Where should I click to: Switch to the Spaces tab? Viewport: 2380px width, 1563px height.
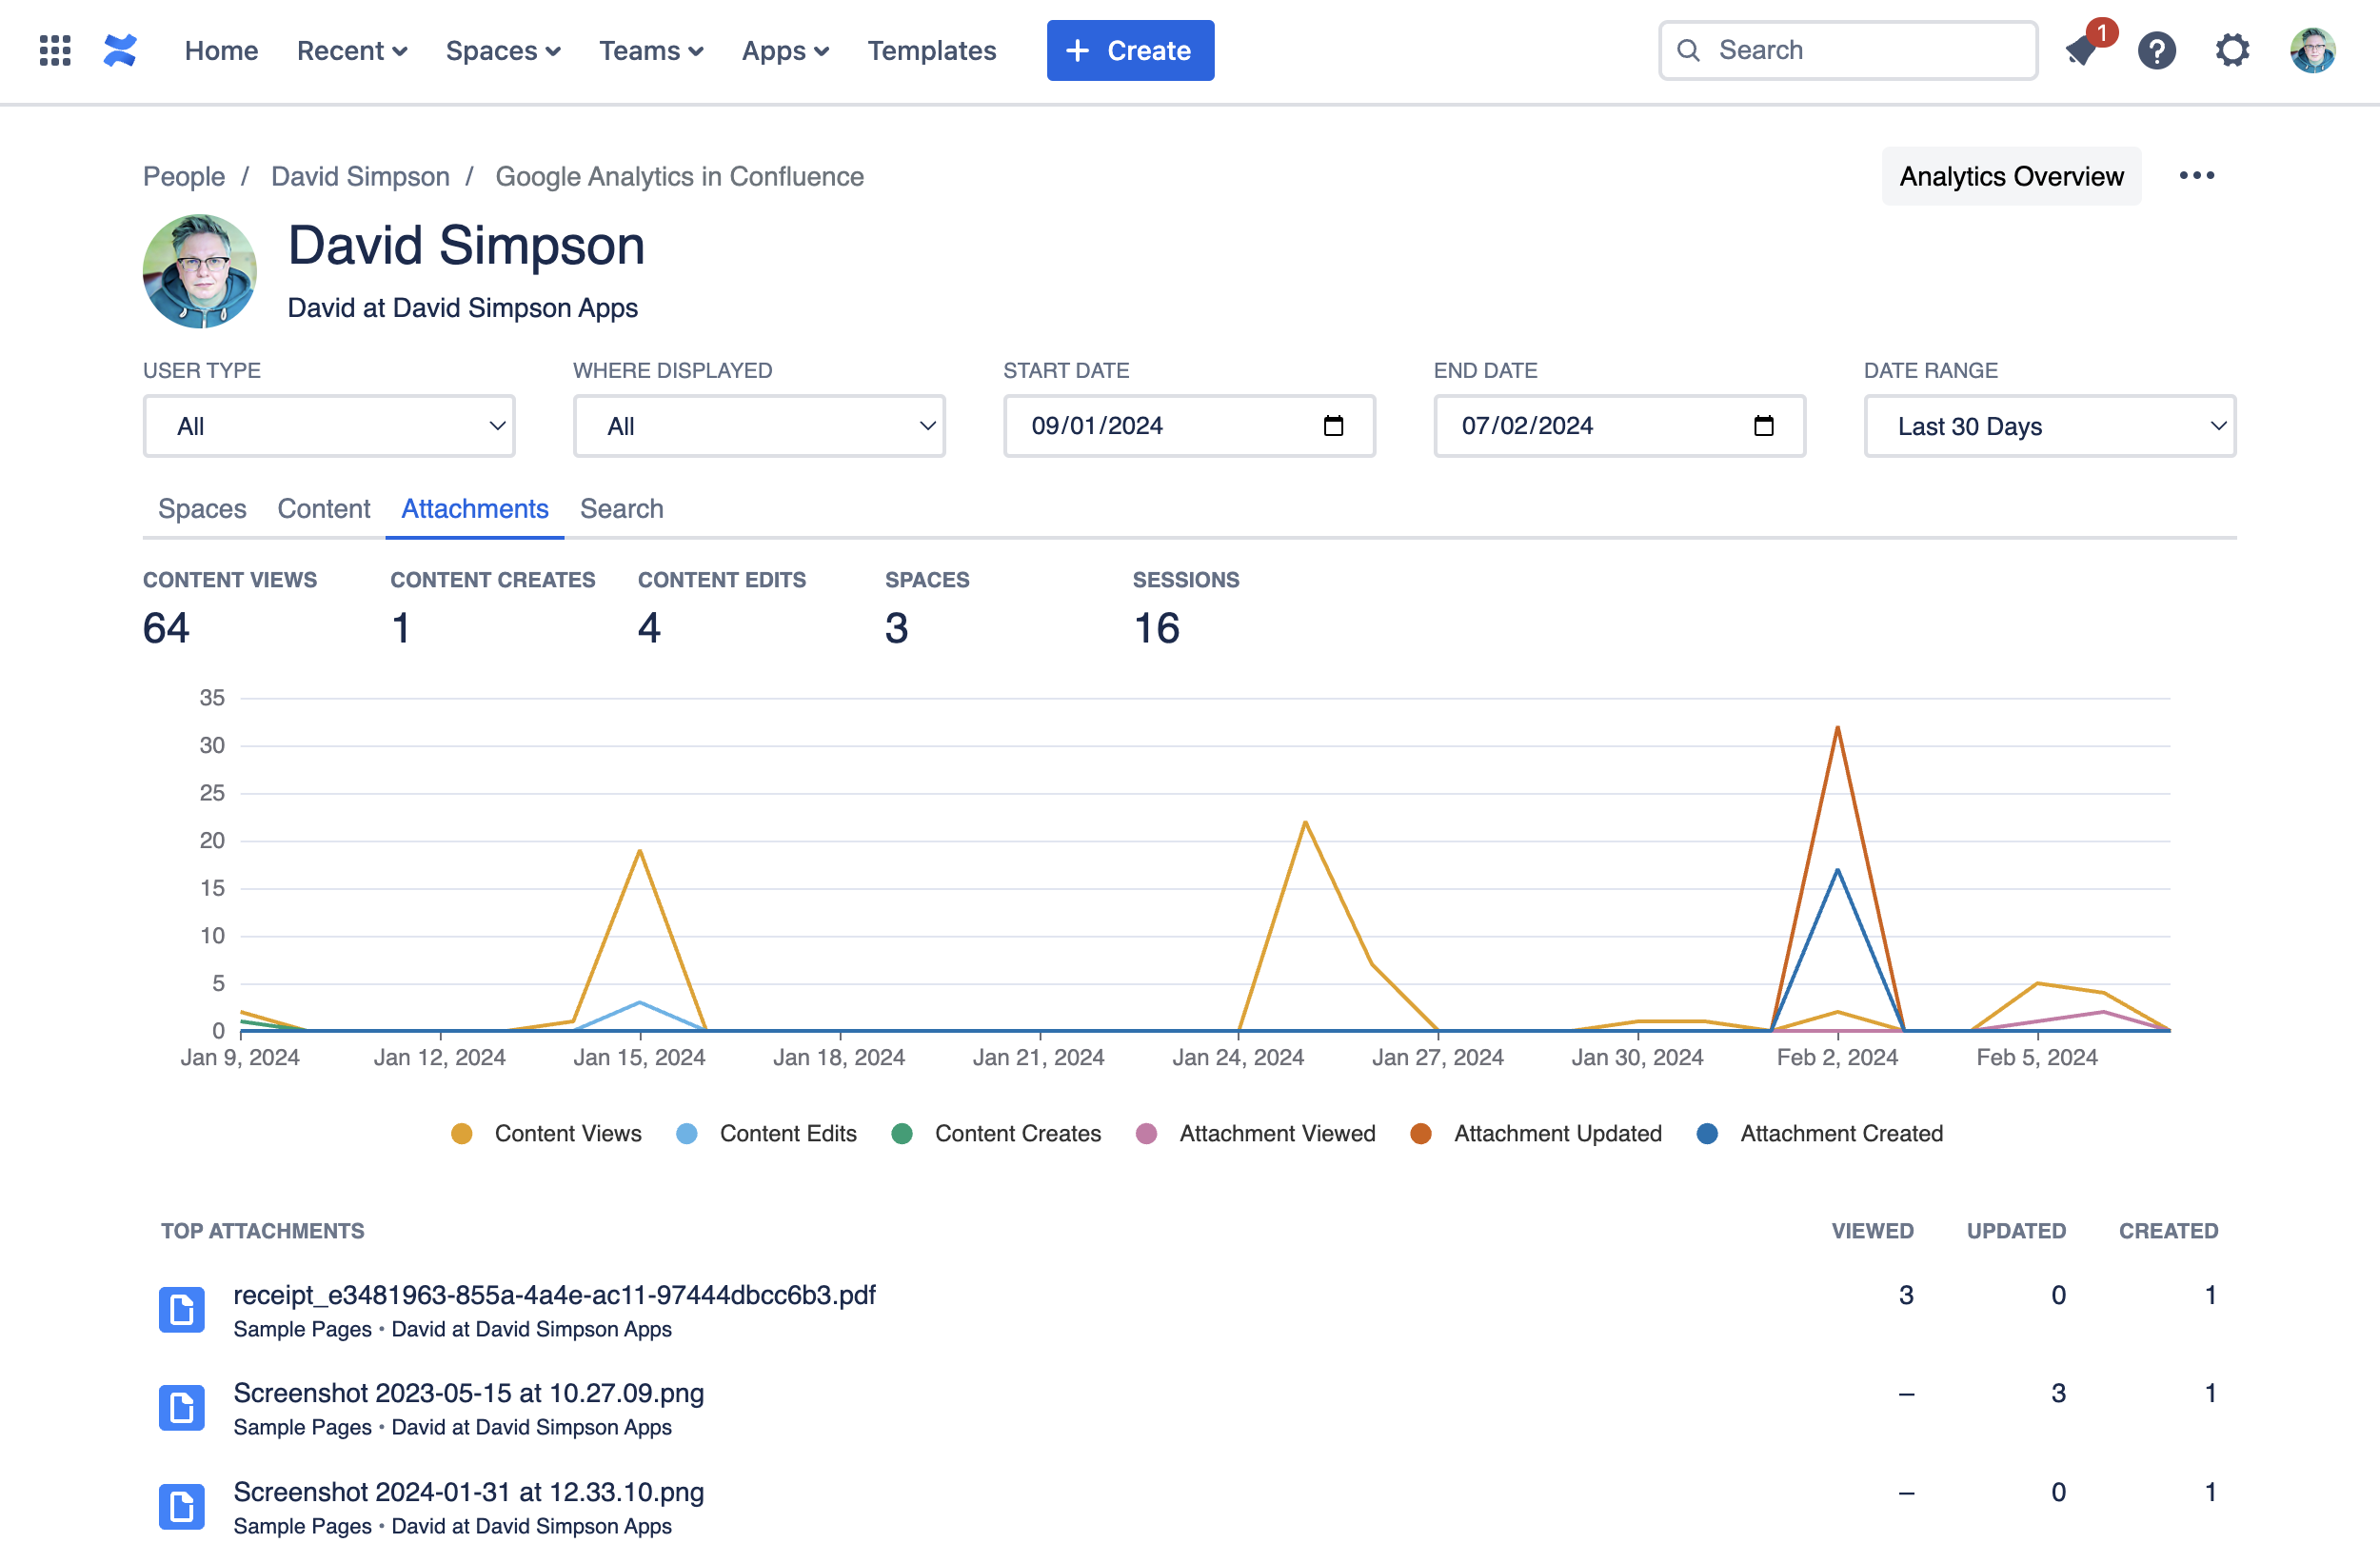202,509
